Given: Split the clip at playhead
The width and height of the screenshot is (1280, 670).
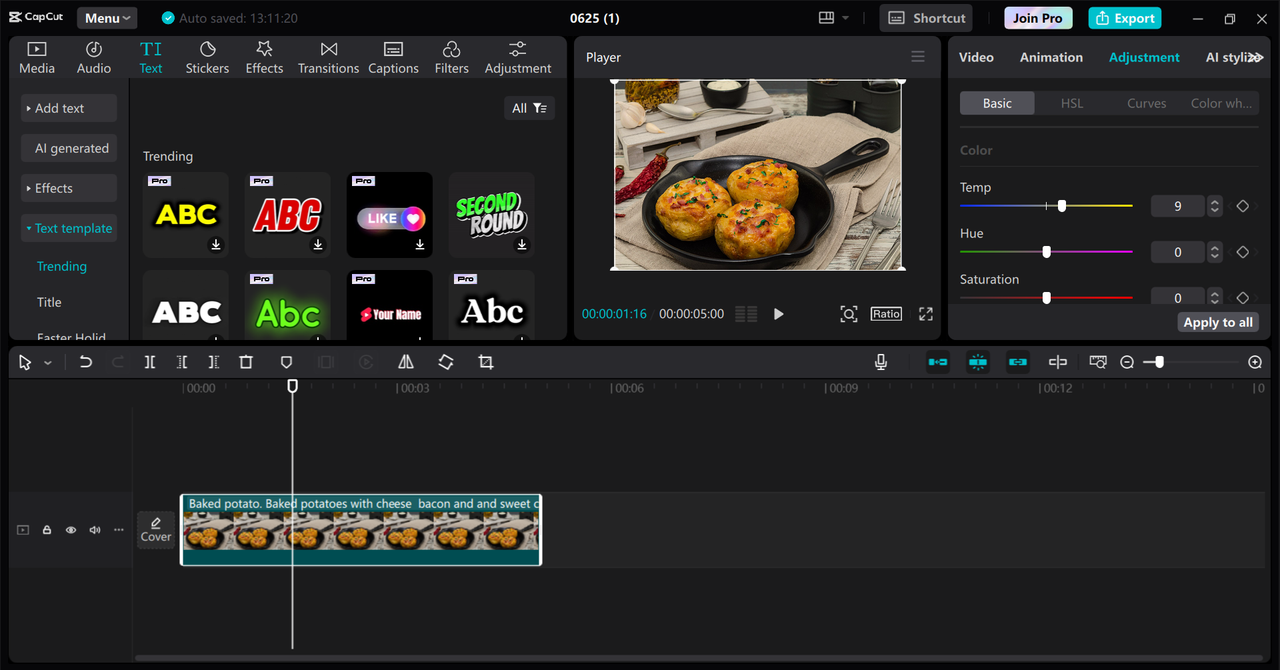Looking at the screenshot, I should [150, 362].
